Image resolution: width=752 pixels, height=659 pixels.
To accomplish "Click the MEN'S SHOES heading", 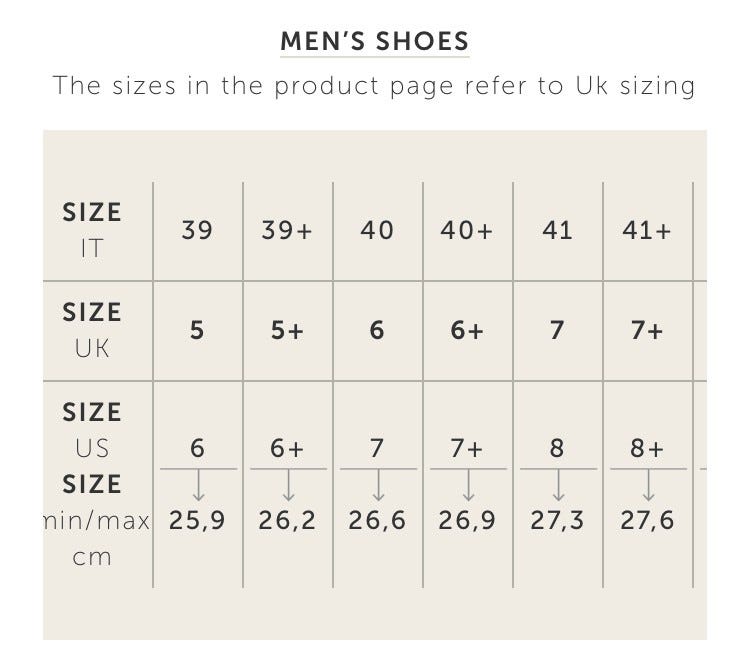I will point(375,42).
